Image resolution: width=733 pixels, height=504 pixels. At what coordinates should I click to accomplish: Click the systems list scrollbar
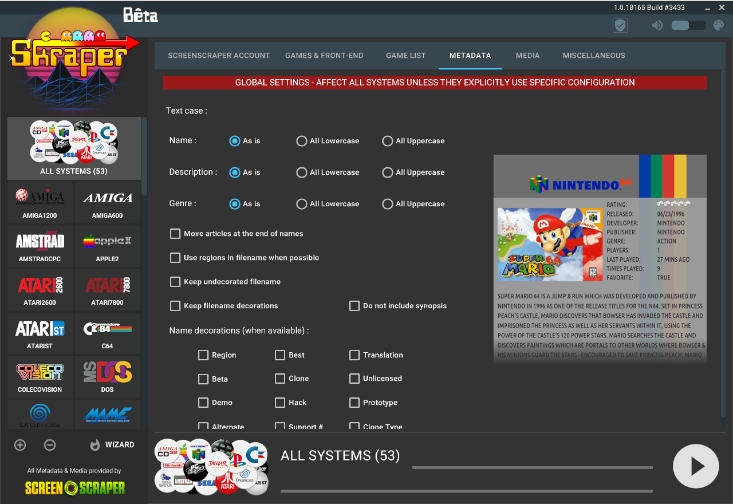coord(144,157)
